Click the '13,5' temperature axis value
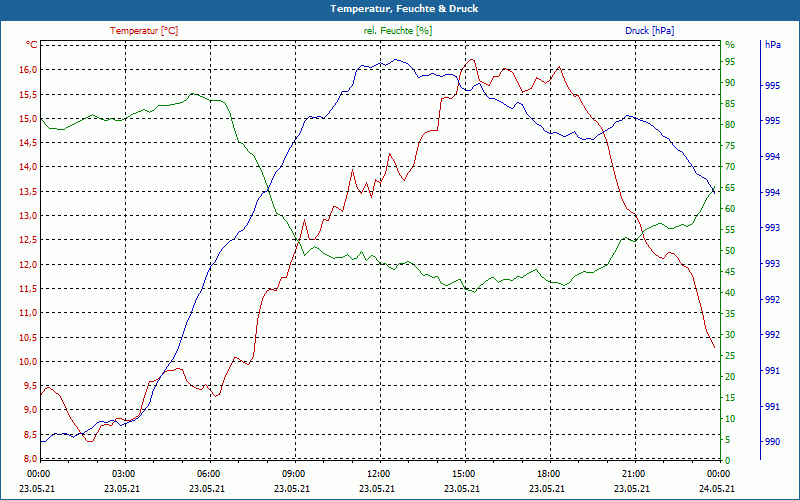The width and height of the screenshot is (800, 500). click(28, 191)
